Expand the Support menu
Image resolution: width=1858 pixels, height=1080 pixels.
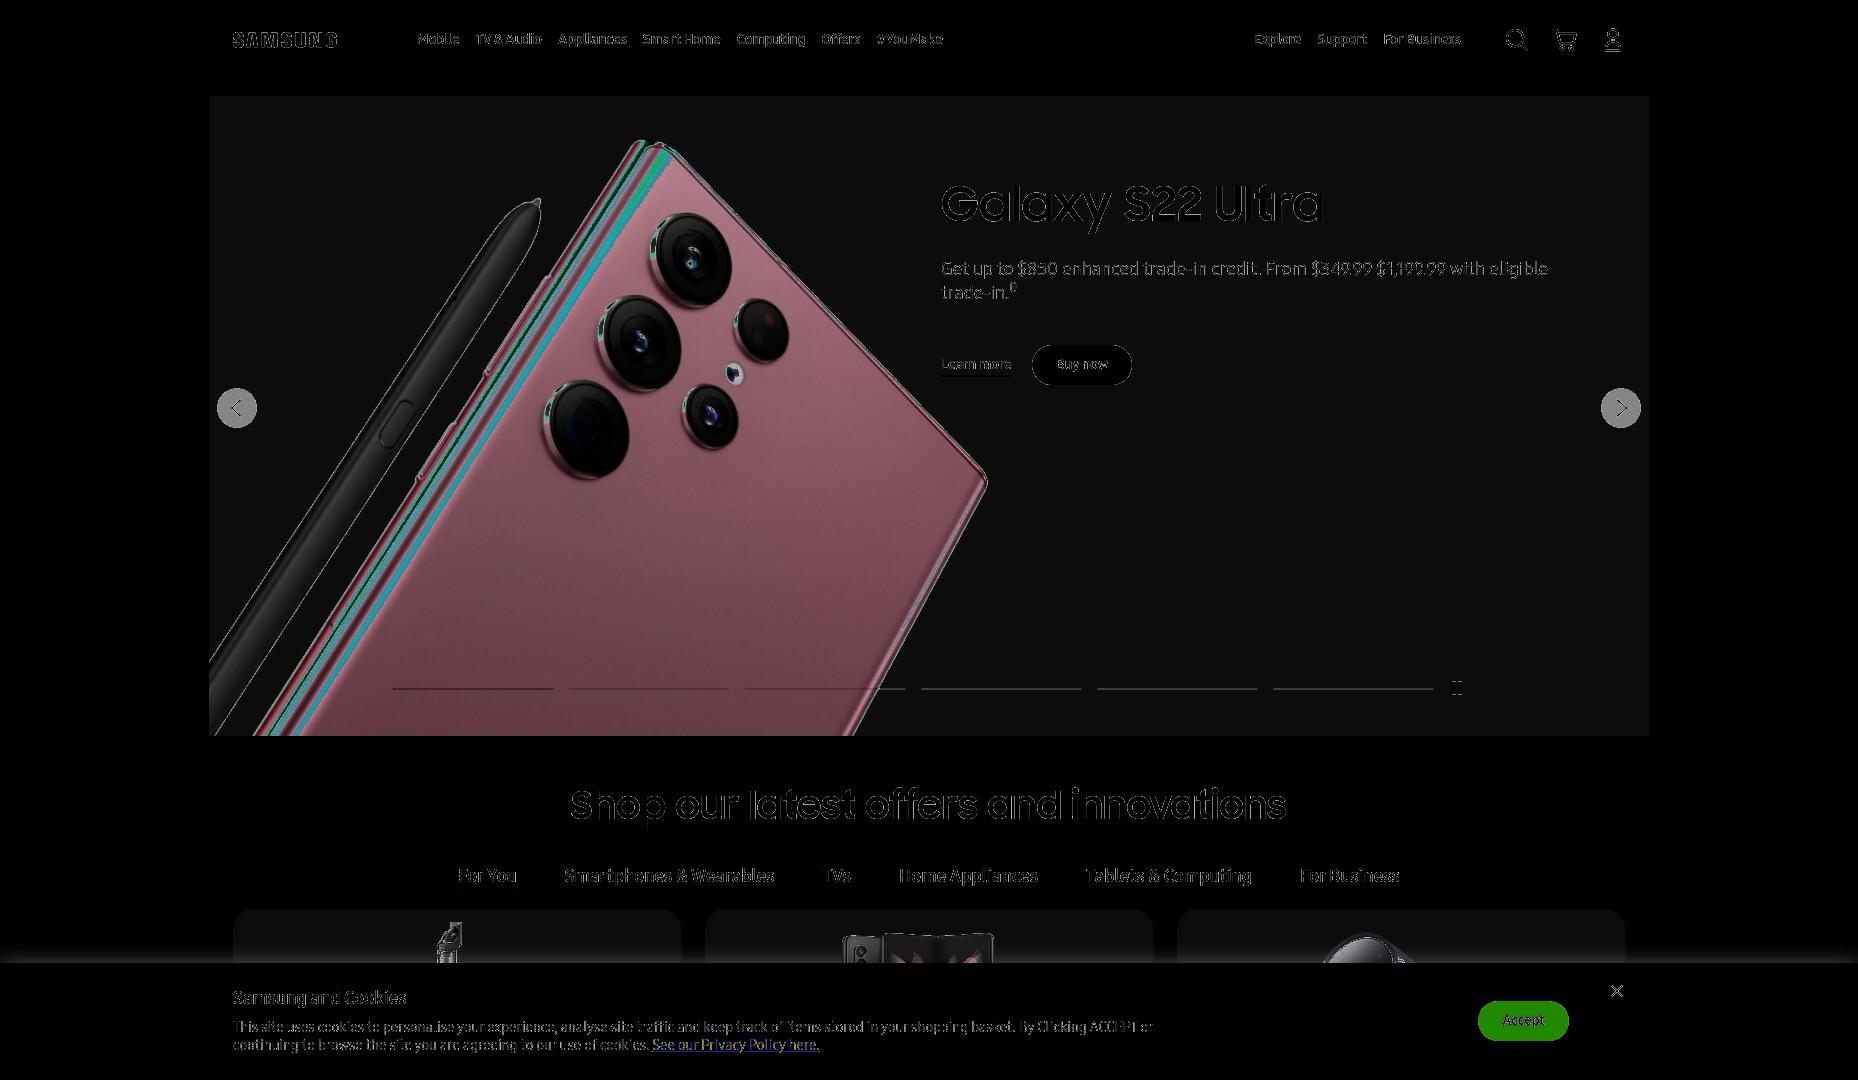(x=1341, y=39)
